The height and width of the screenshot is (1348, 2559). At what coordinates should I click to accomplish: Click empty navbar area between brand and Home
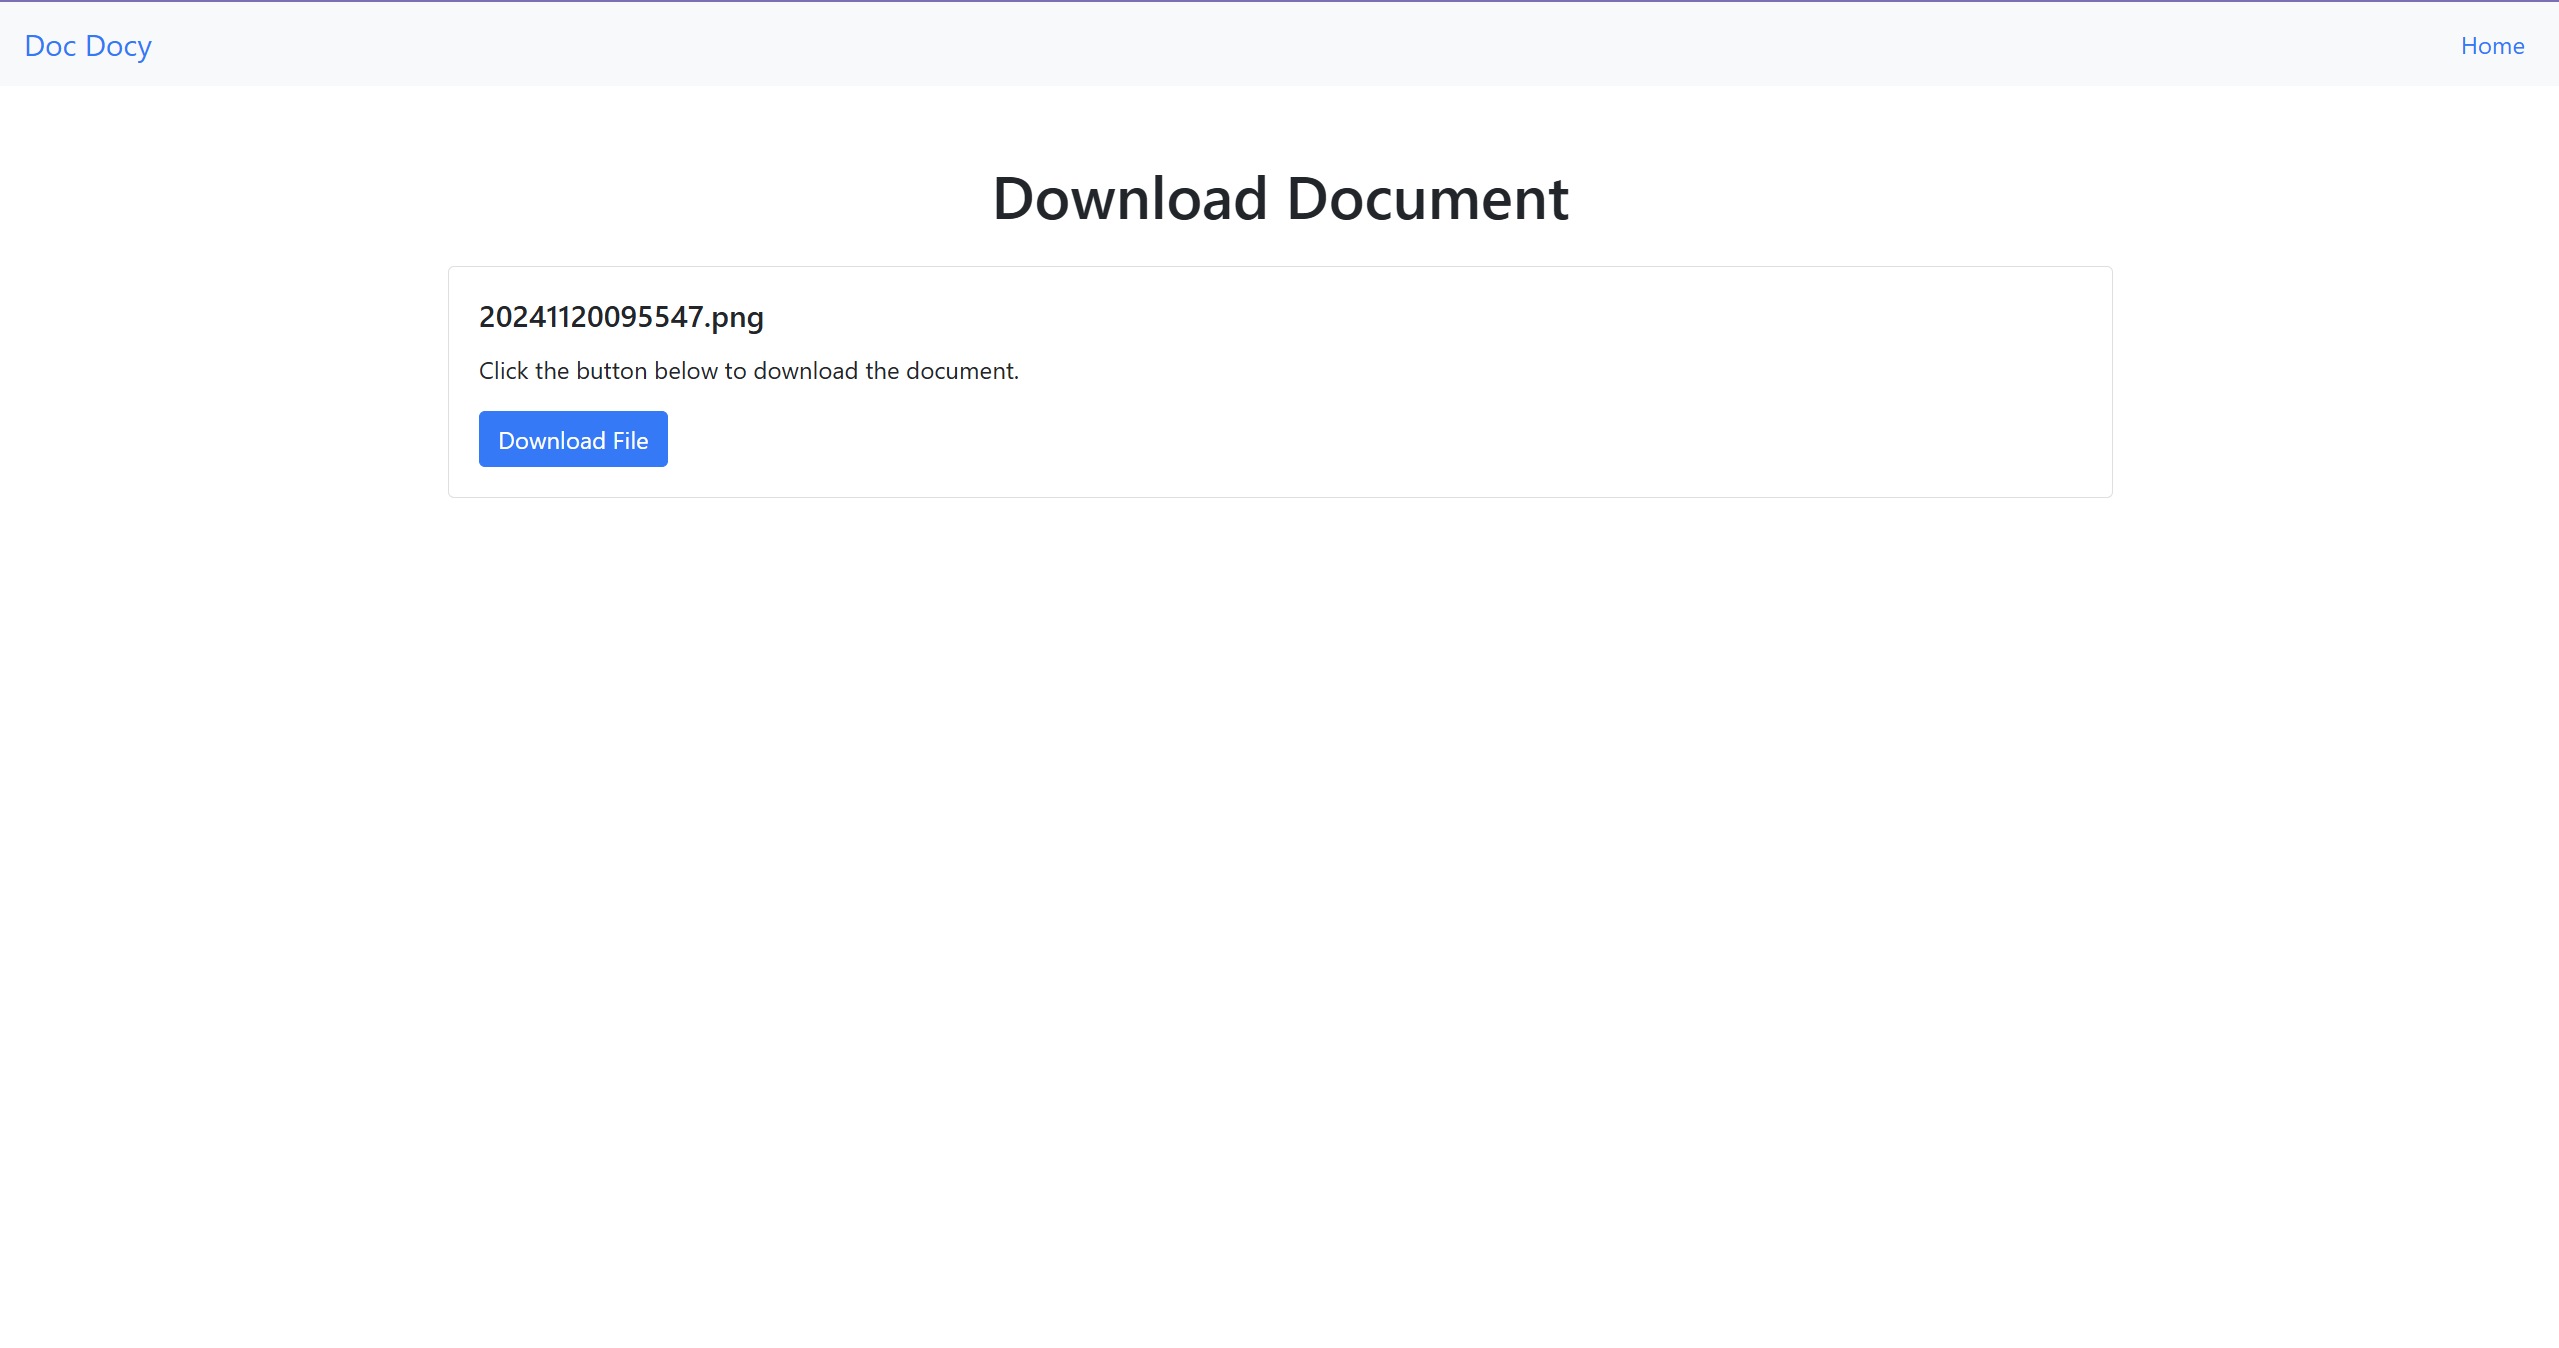1300,45
